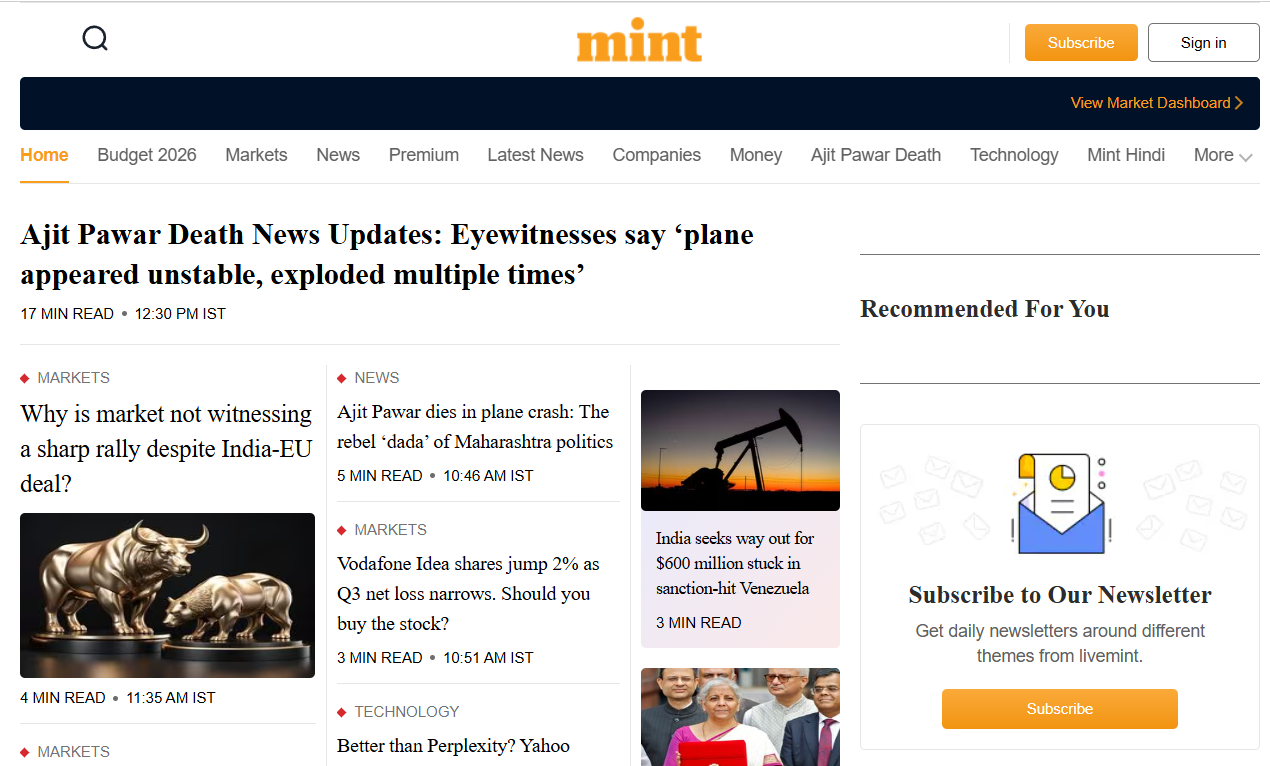The width and height of the screenshot is (1270, 766).
Task: Subscribe to newsletter via the card button
Action: 1059,709
